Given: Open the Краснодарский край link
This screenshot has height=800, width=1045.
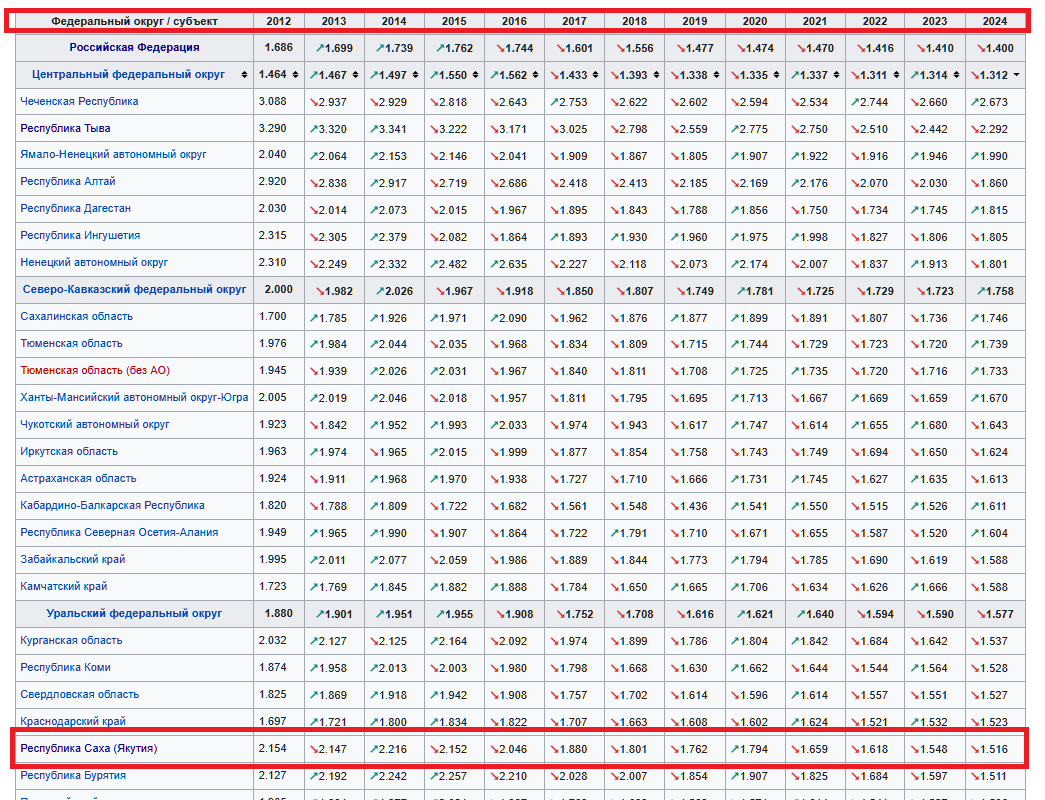Looking at the screenshot, I should [x=73, y=721].
